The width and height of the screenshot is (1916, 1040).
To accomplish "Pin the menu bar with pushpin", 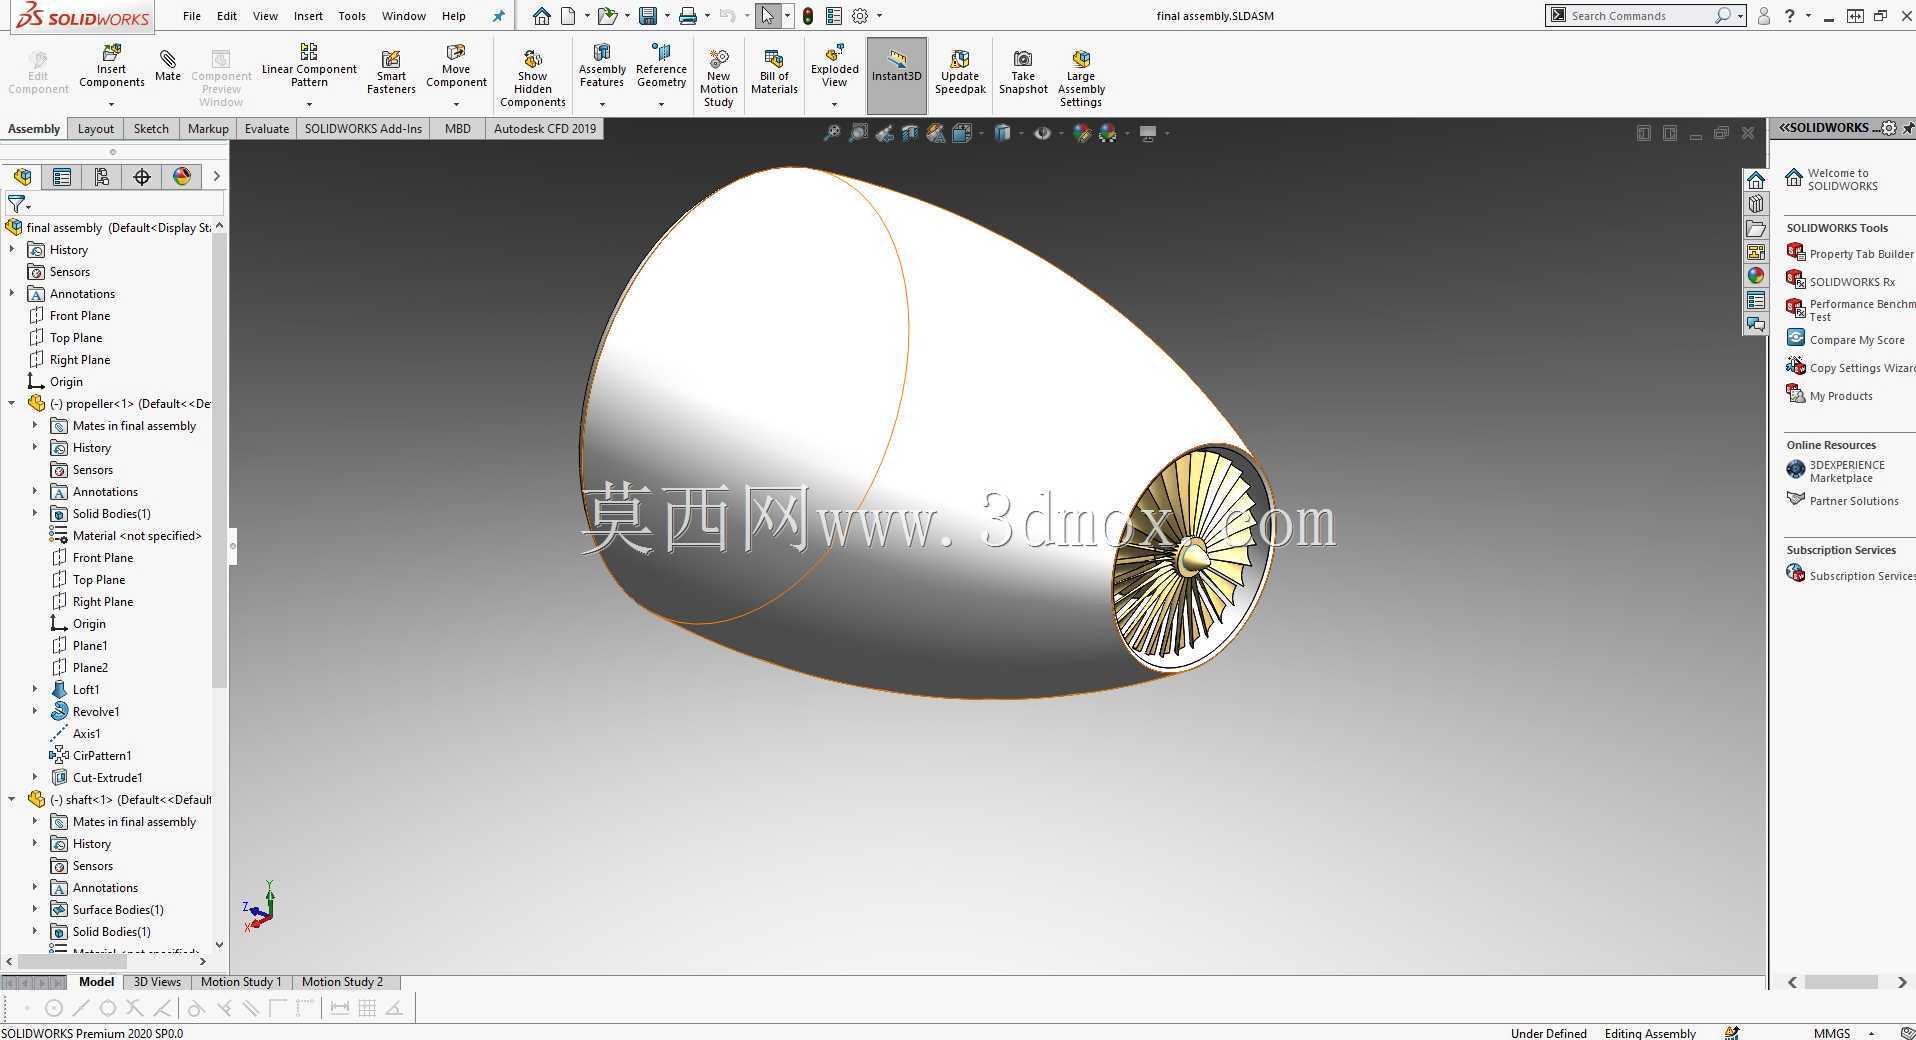I will 498,16.
